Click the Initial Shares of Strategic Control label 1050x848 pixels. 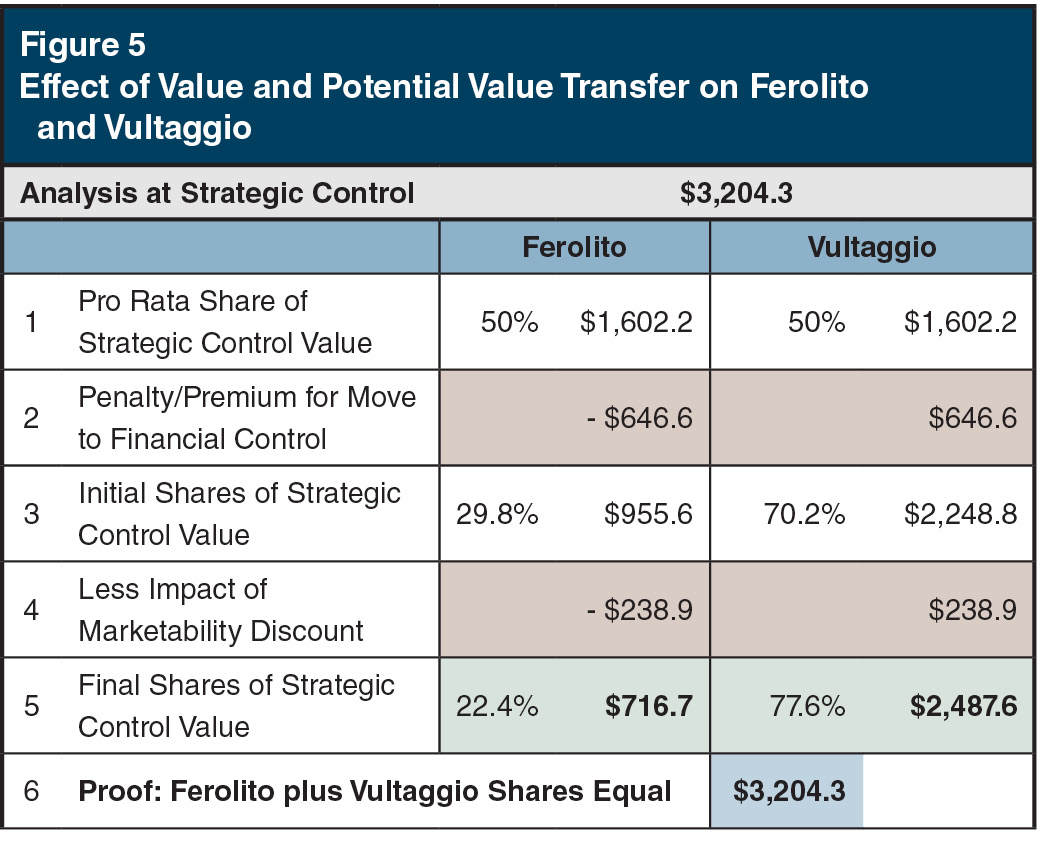[x=239, y=514]
